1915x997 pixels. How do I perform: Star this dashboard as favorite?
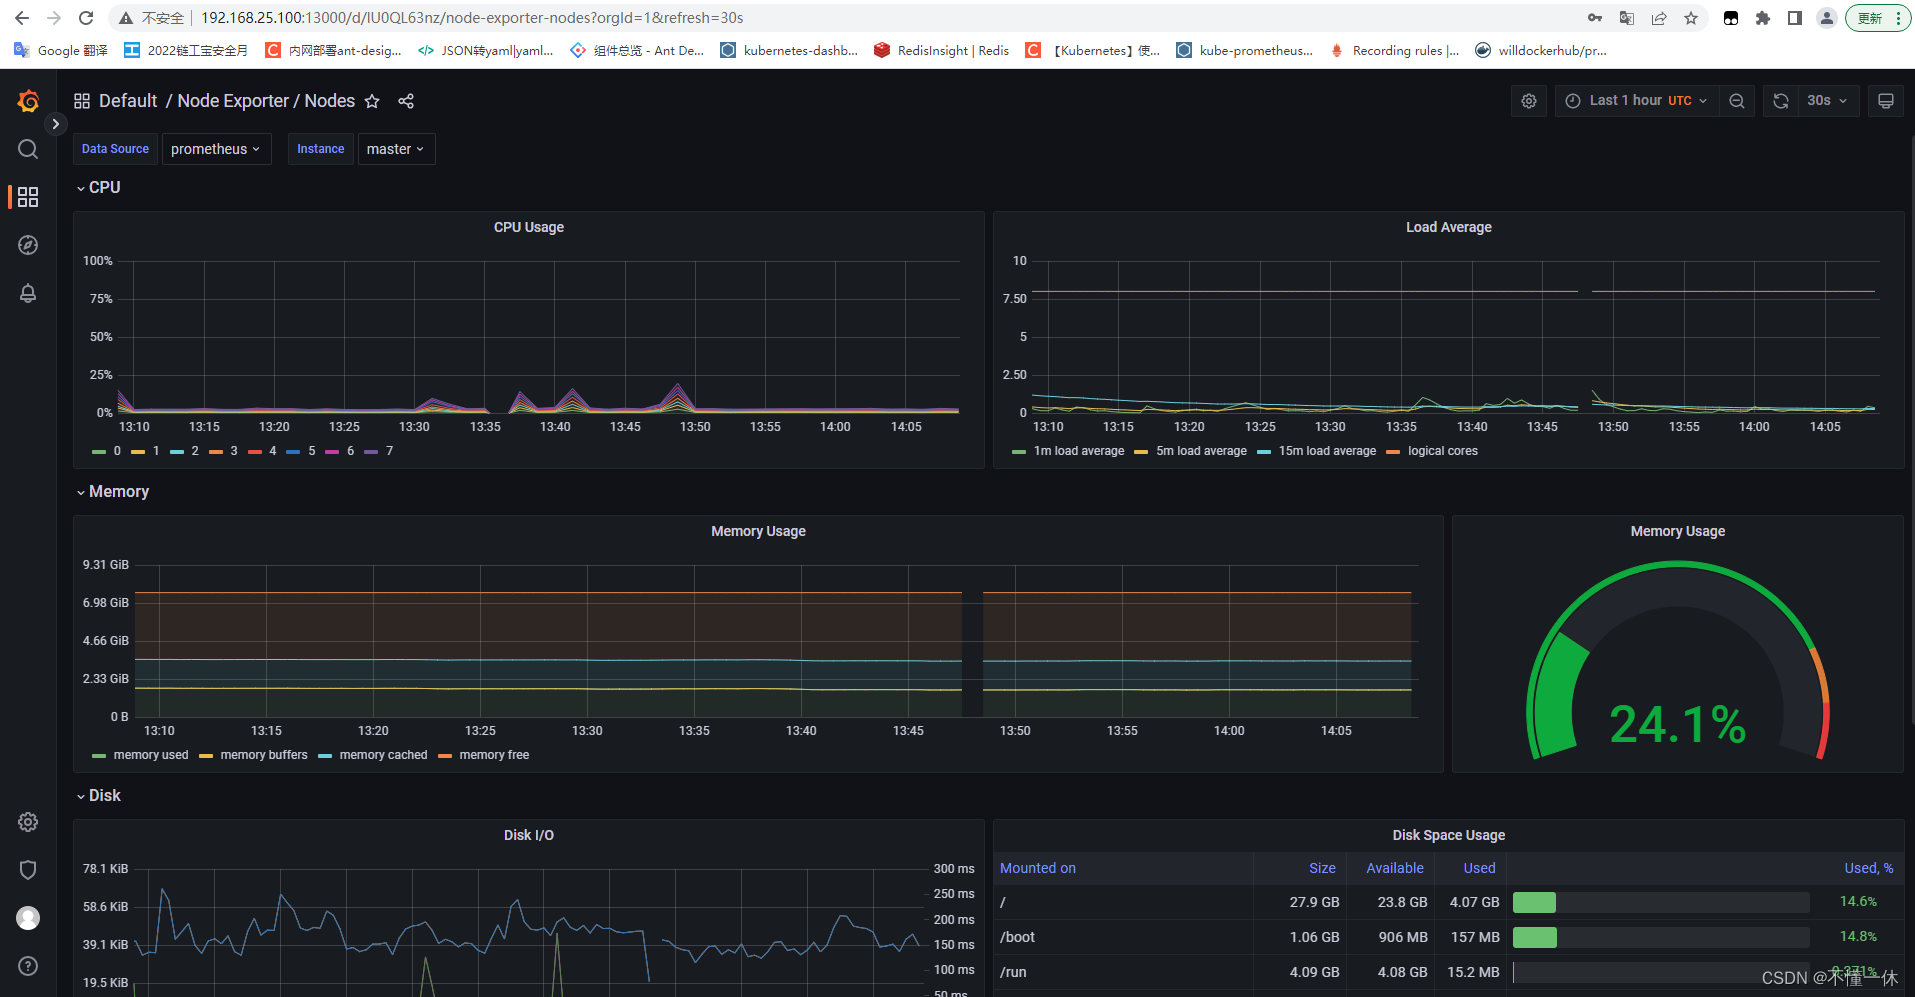(372, 101)
